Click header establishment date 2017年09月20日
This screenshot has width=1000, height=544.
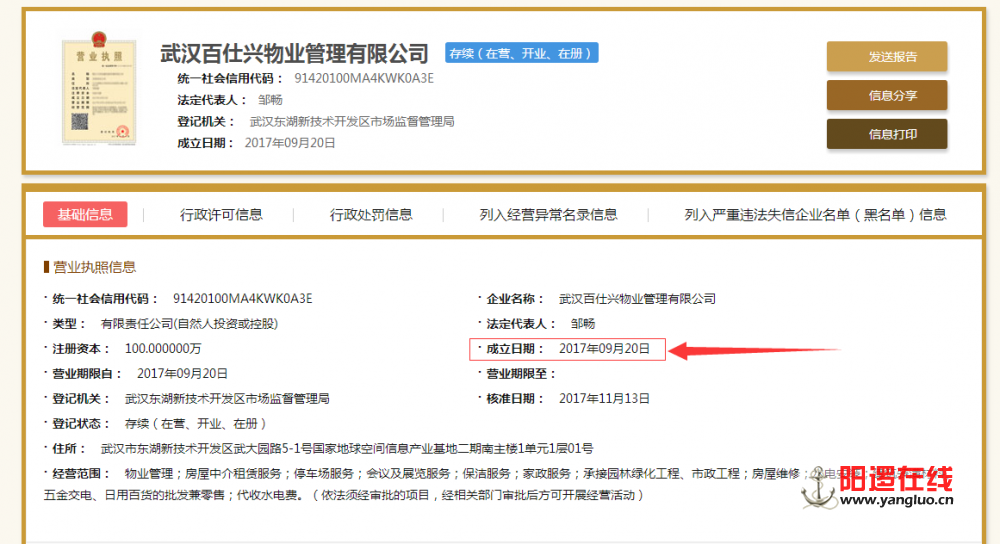290,143
